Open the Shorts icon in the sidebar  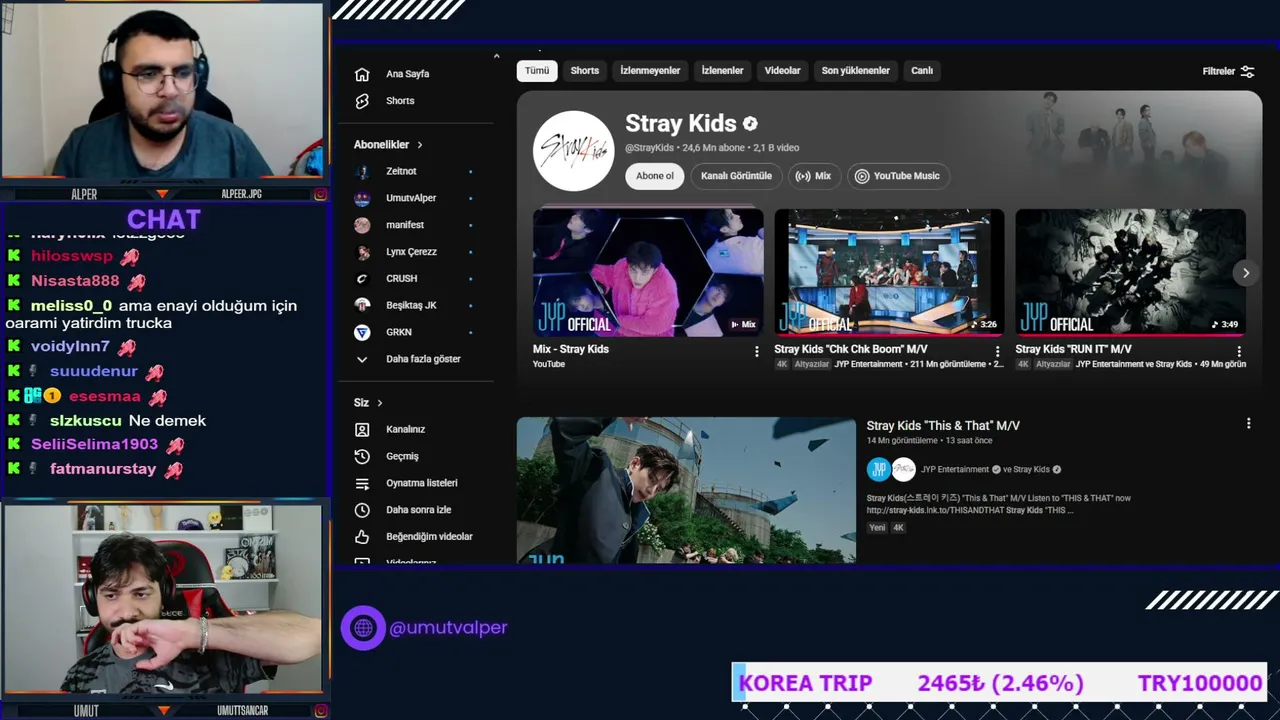(362, 101)
